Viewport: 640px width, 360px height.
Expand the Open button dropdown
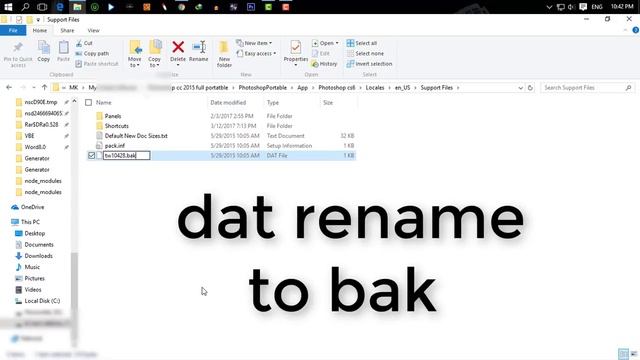tap(337, 43)
